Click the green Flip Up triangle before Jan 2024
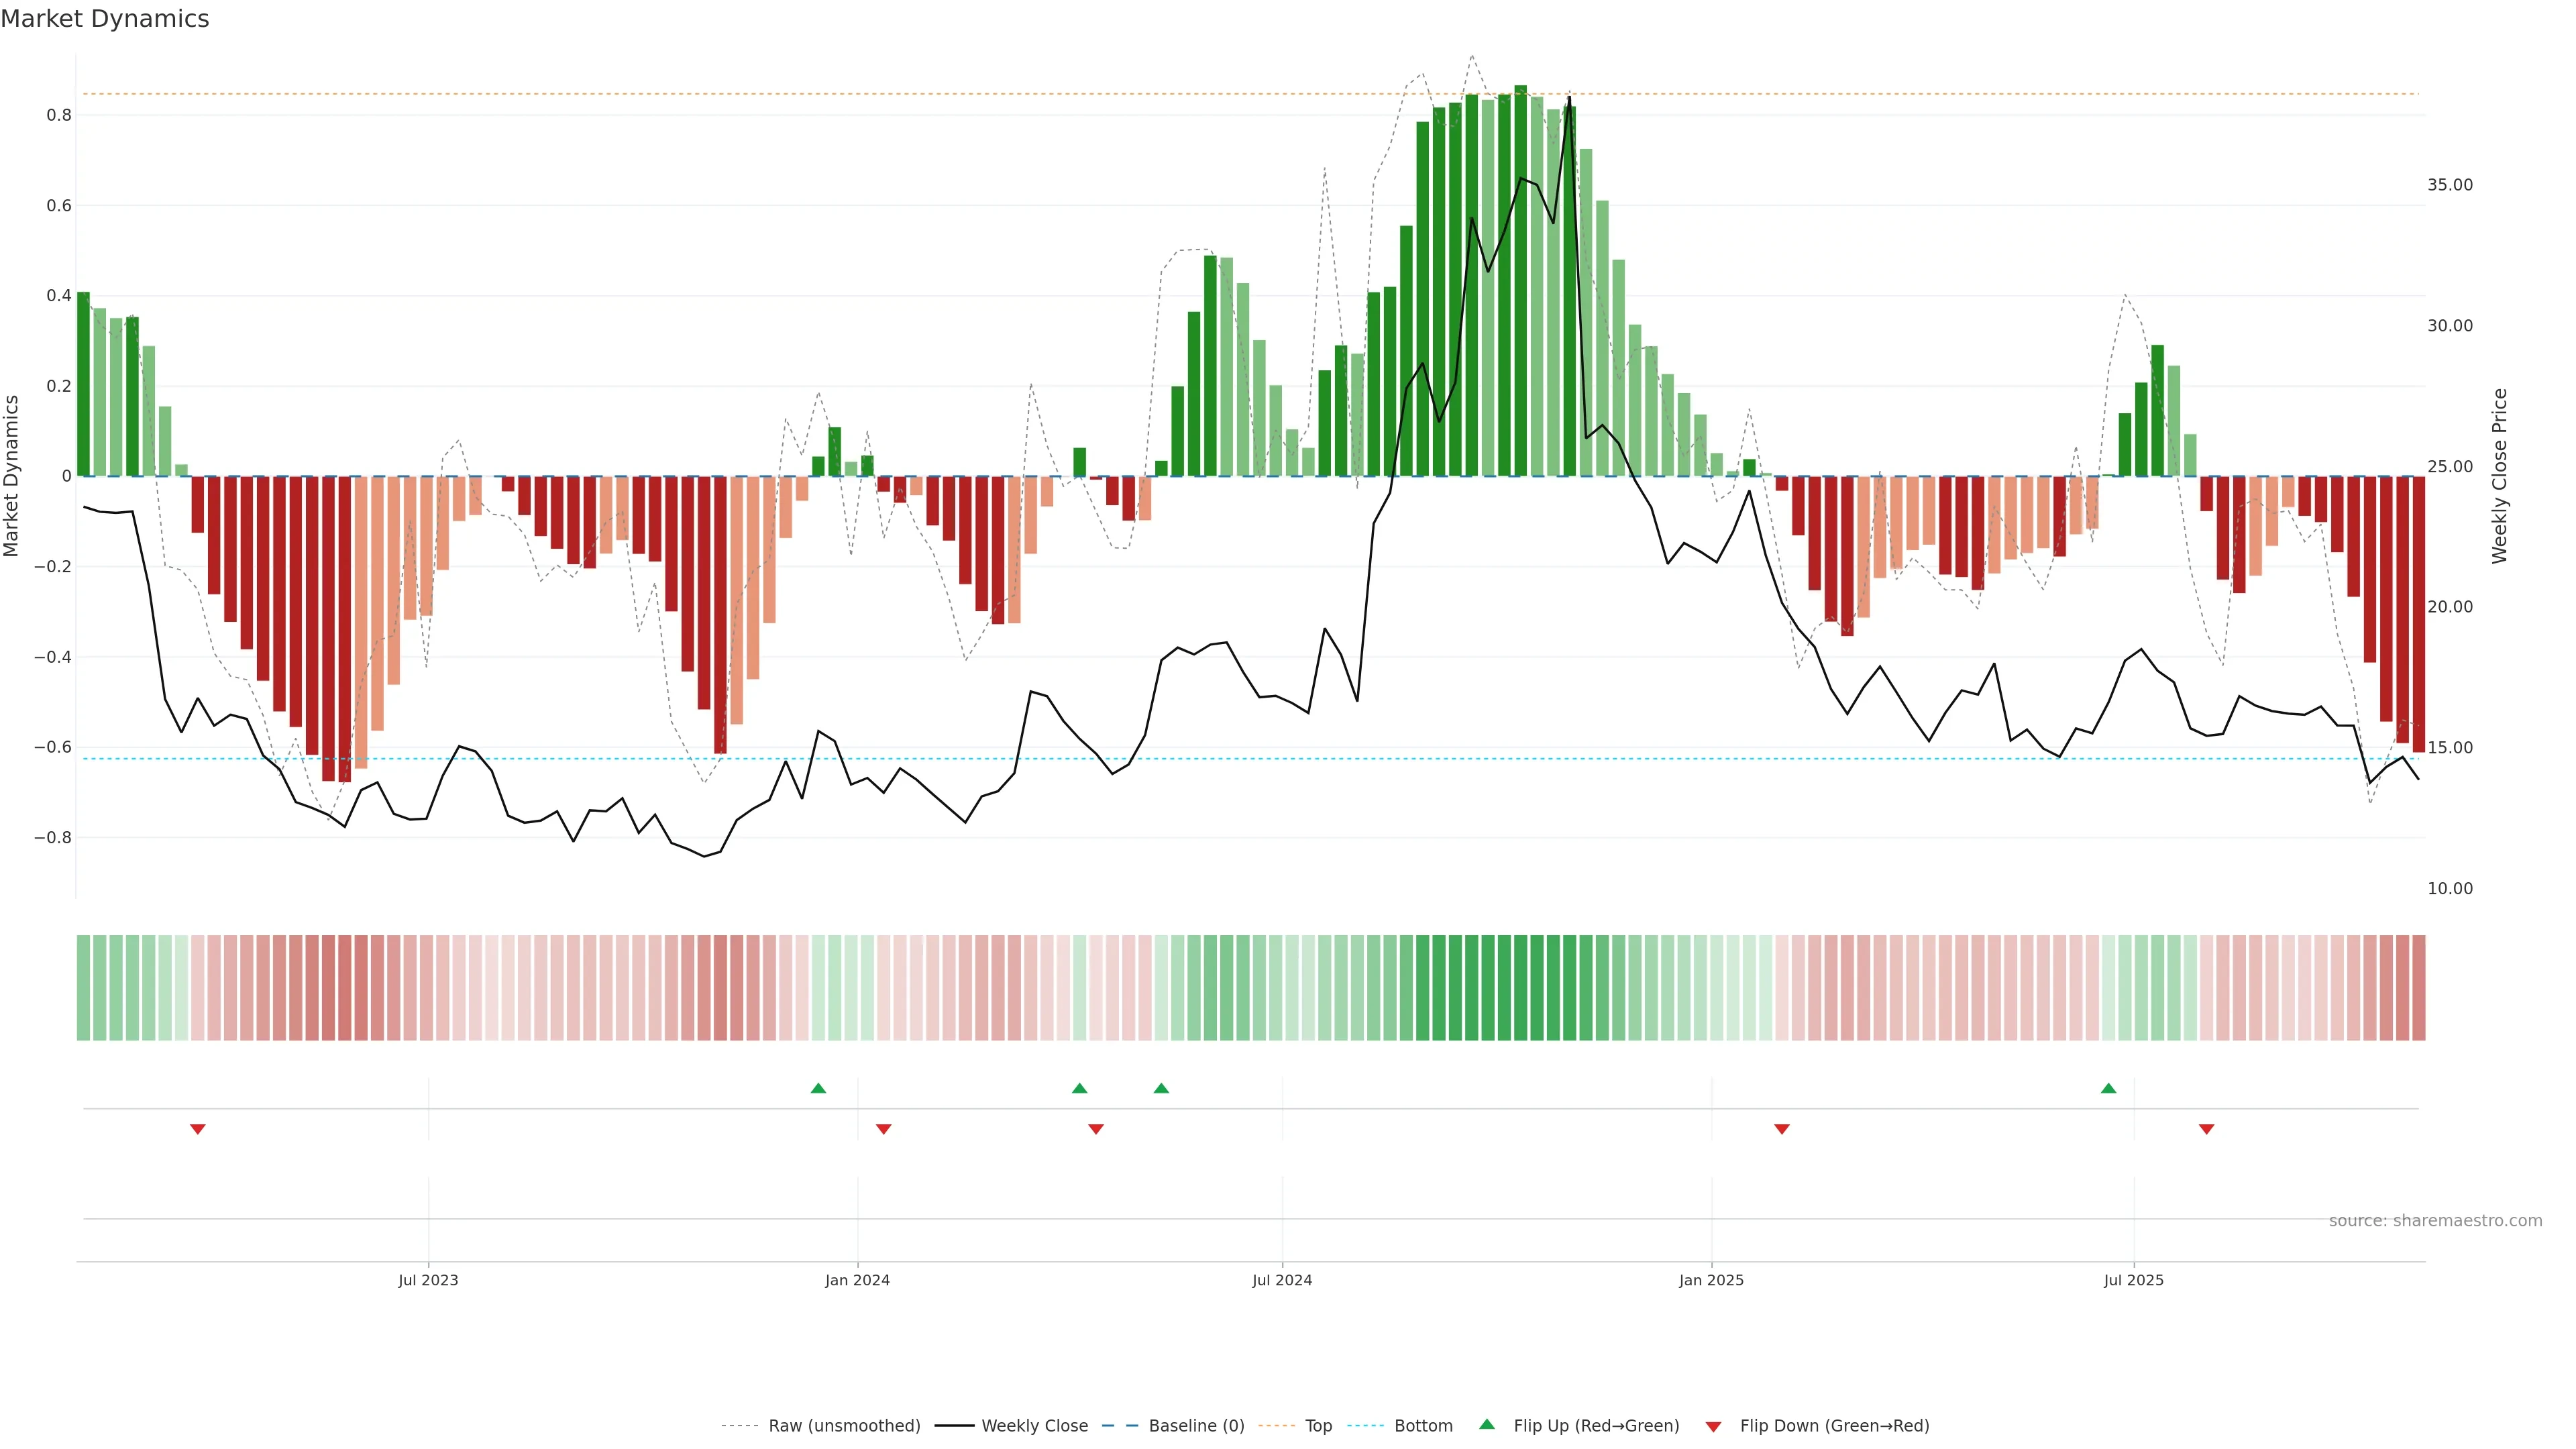The image size is (2576, 1449). click(x=818, y=1088)
